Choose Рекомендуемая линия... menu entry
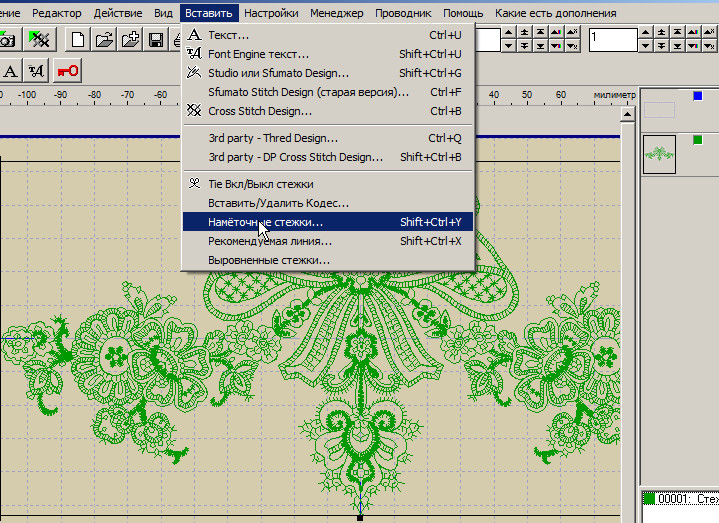This screenshot has width=719, height=523. [x=328, y=241]
